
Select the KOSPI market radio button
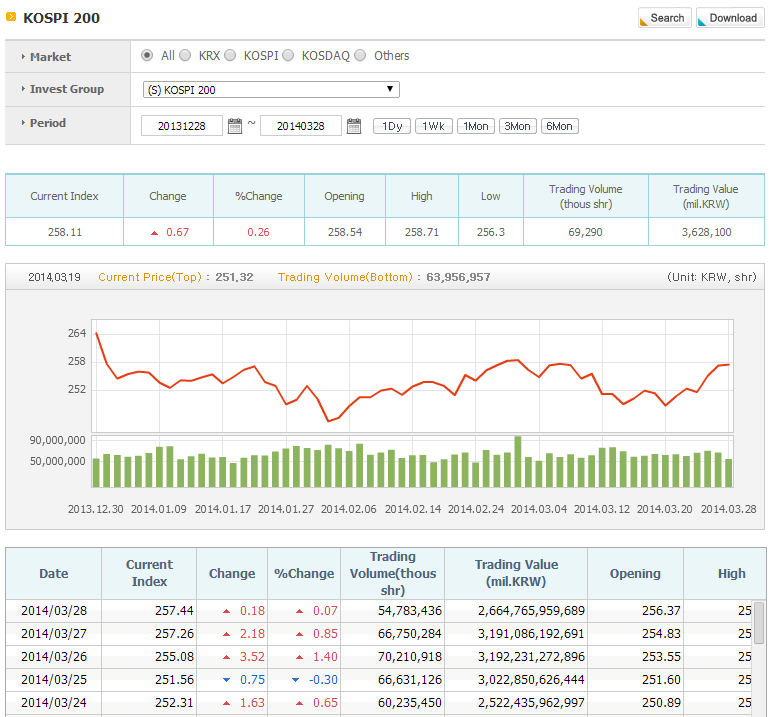pos(230,55)
